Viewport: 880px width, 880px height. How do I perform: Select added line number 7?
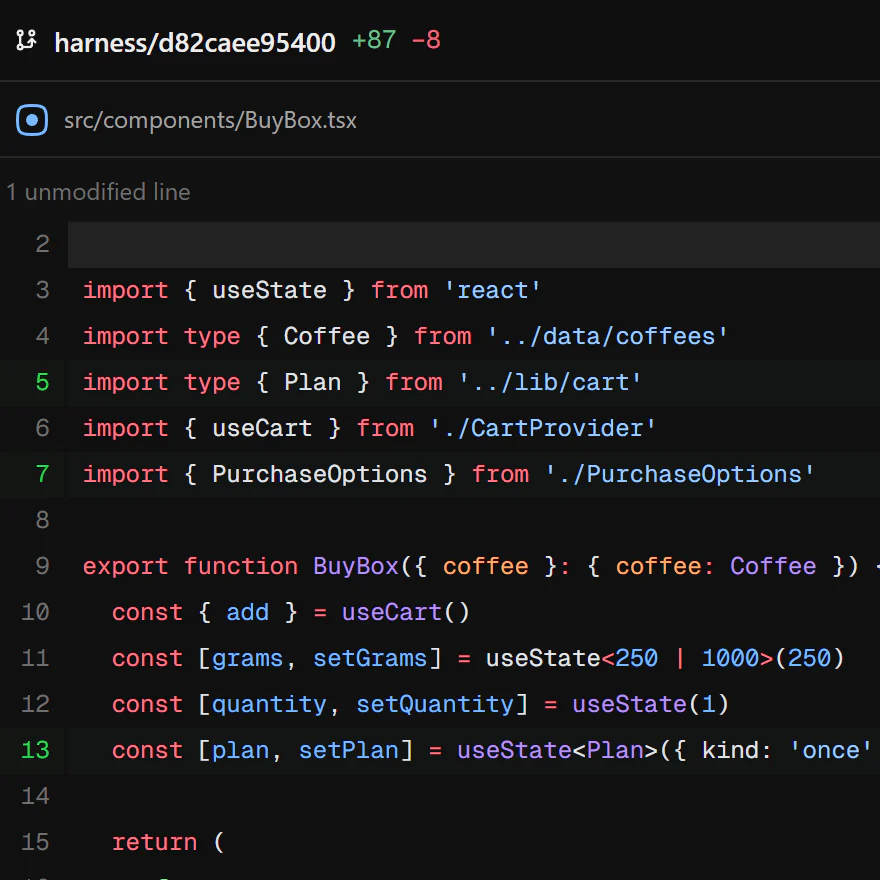coord(43,474)
